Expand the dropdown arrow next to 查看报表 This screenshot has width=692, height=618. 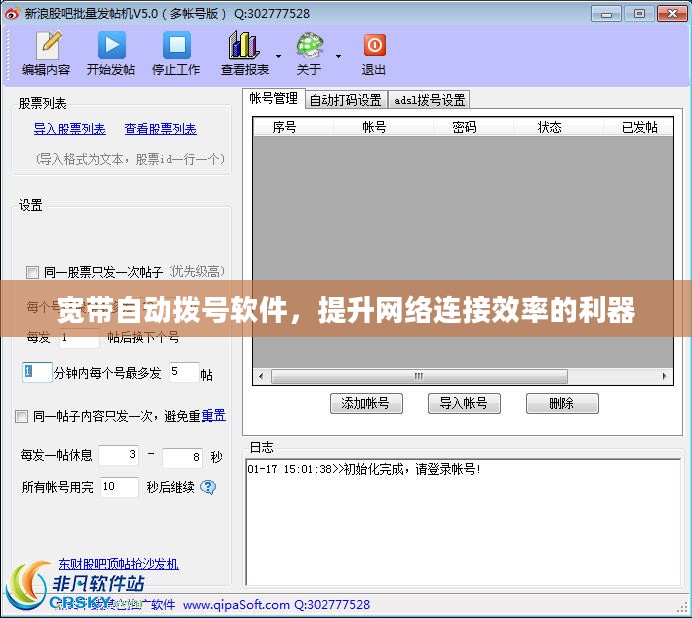[278, 56]
